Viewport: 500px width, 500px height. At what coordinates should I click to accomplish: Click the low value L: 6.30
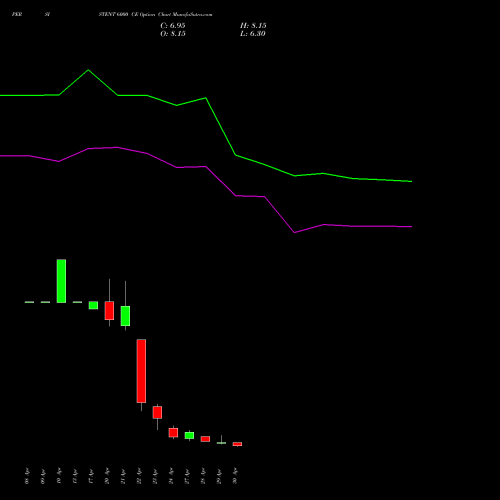coord(253,34)
